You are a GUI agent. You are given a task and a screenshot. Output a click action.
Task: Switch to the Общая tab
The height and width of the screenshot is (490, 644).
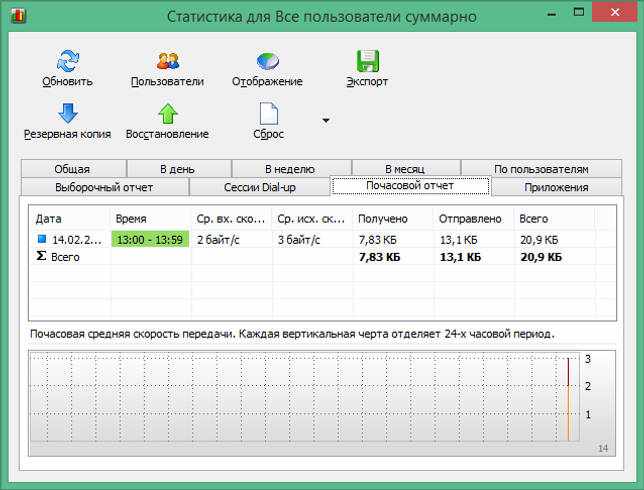click(x=74, y=169)
